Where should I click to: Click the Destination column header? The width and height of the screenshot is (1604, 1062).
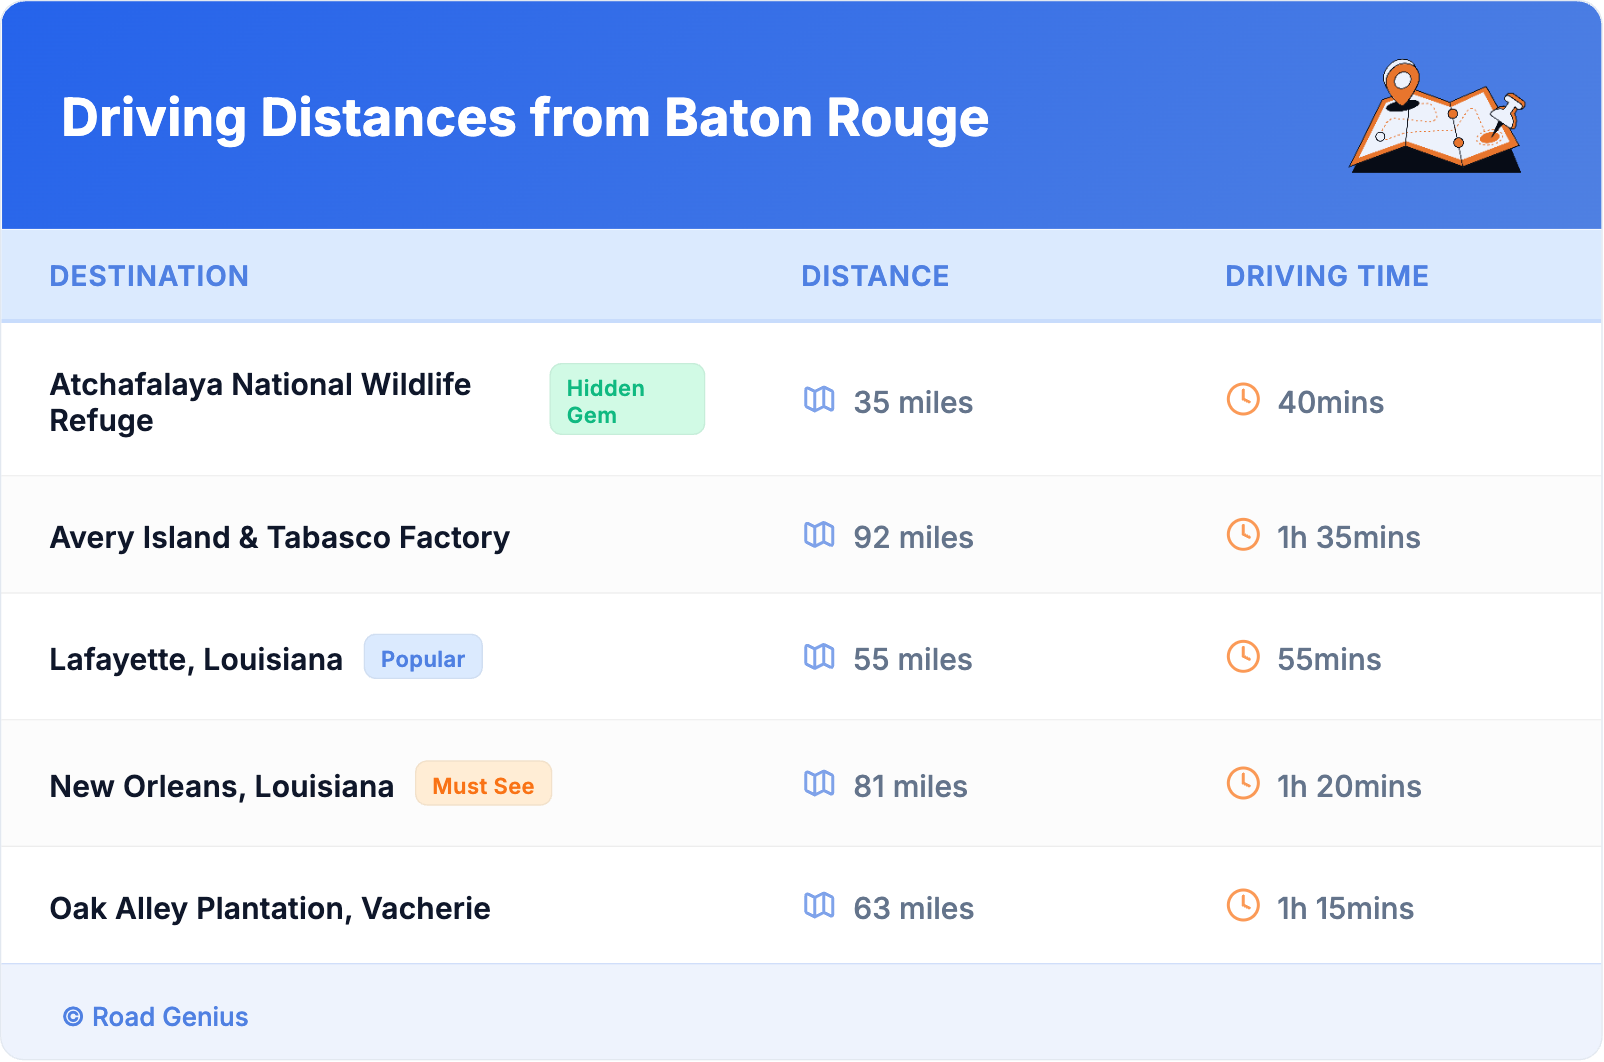pos(149,276)
